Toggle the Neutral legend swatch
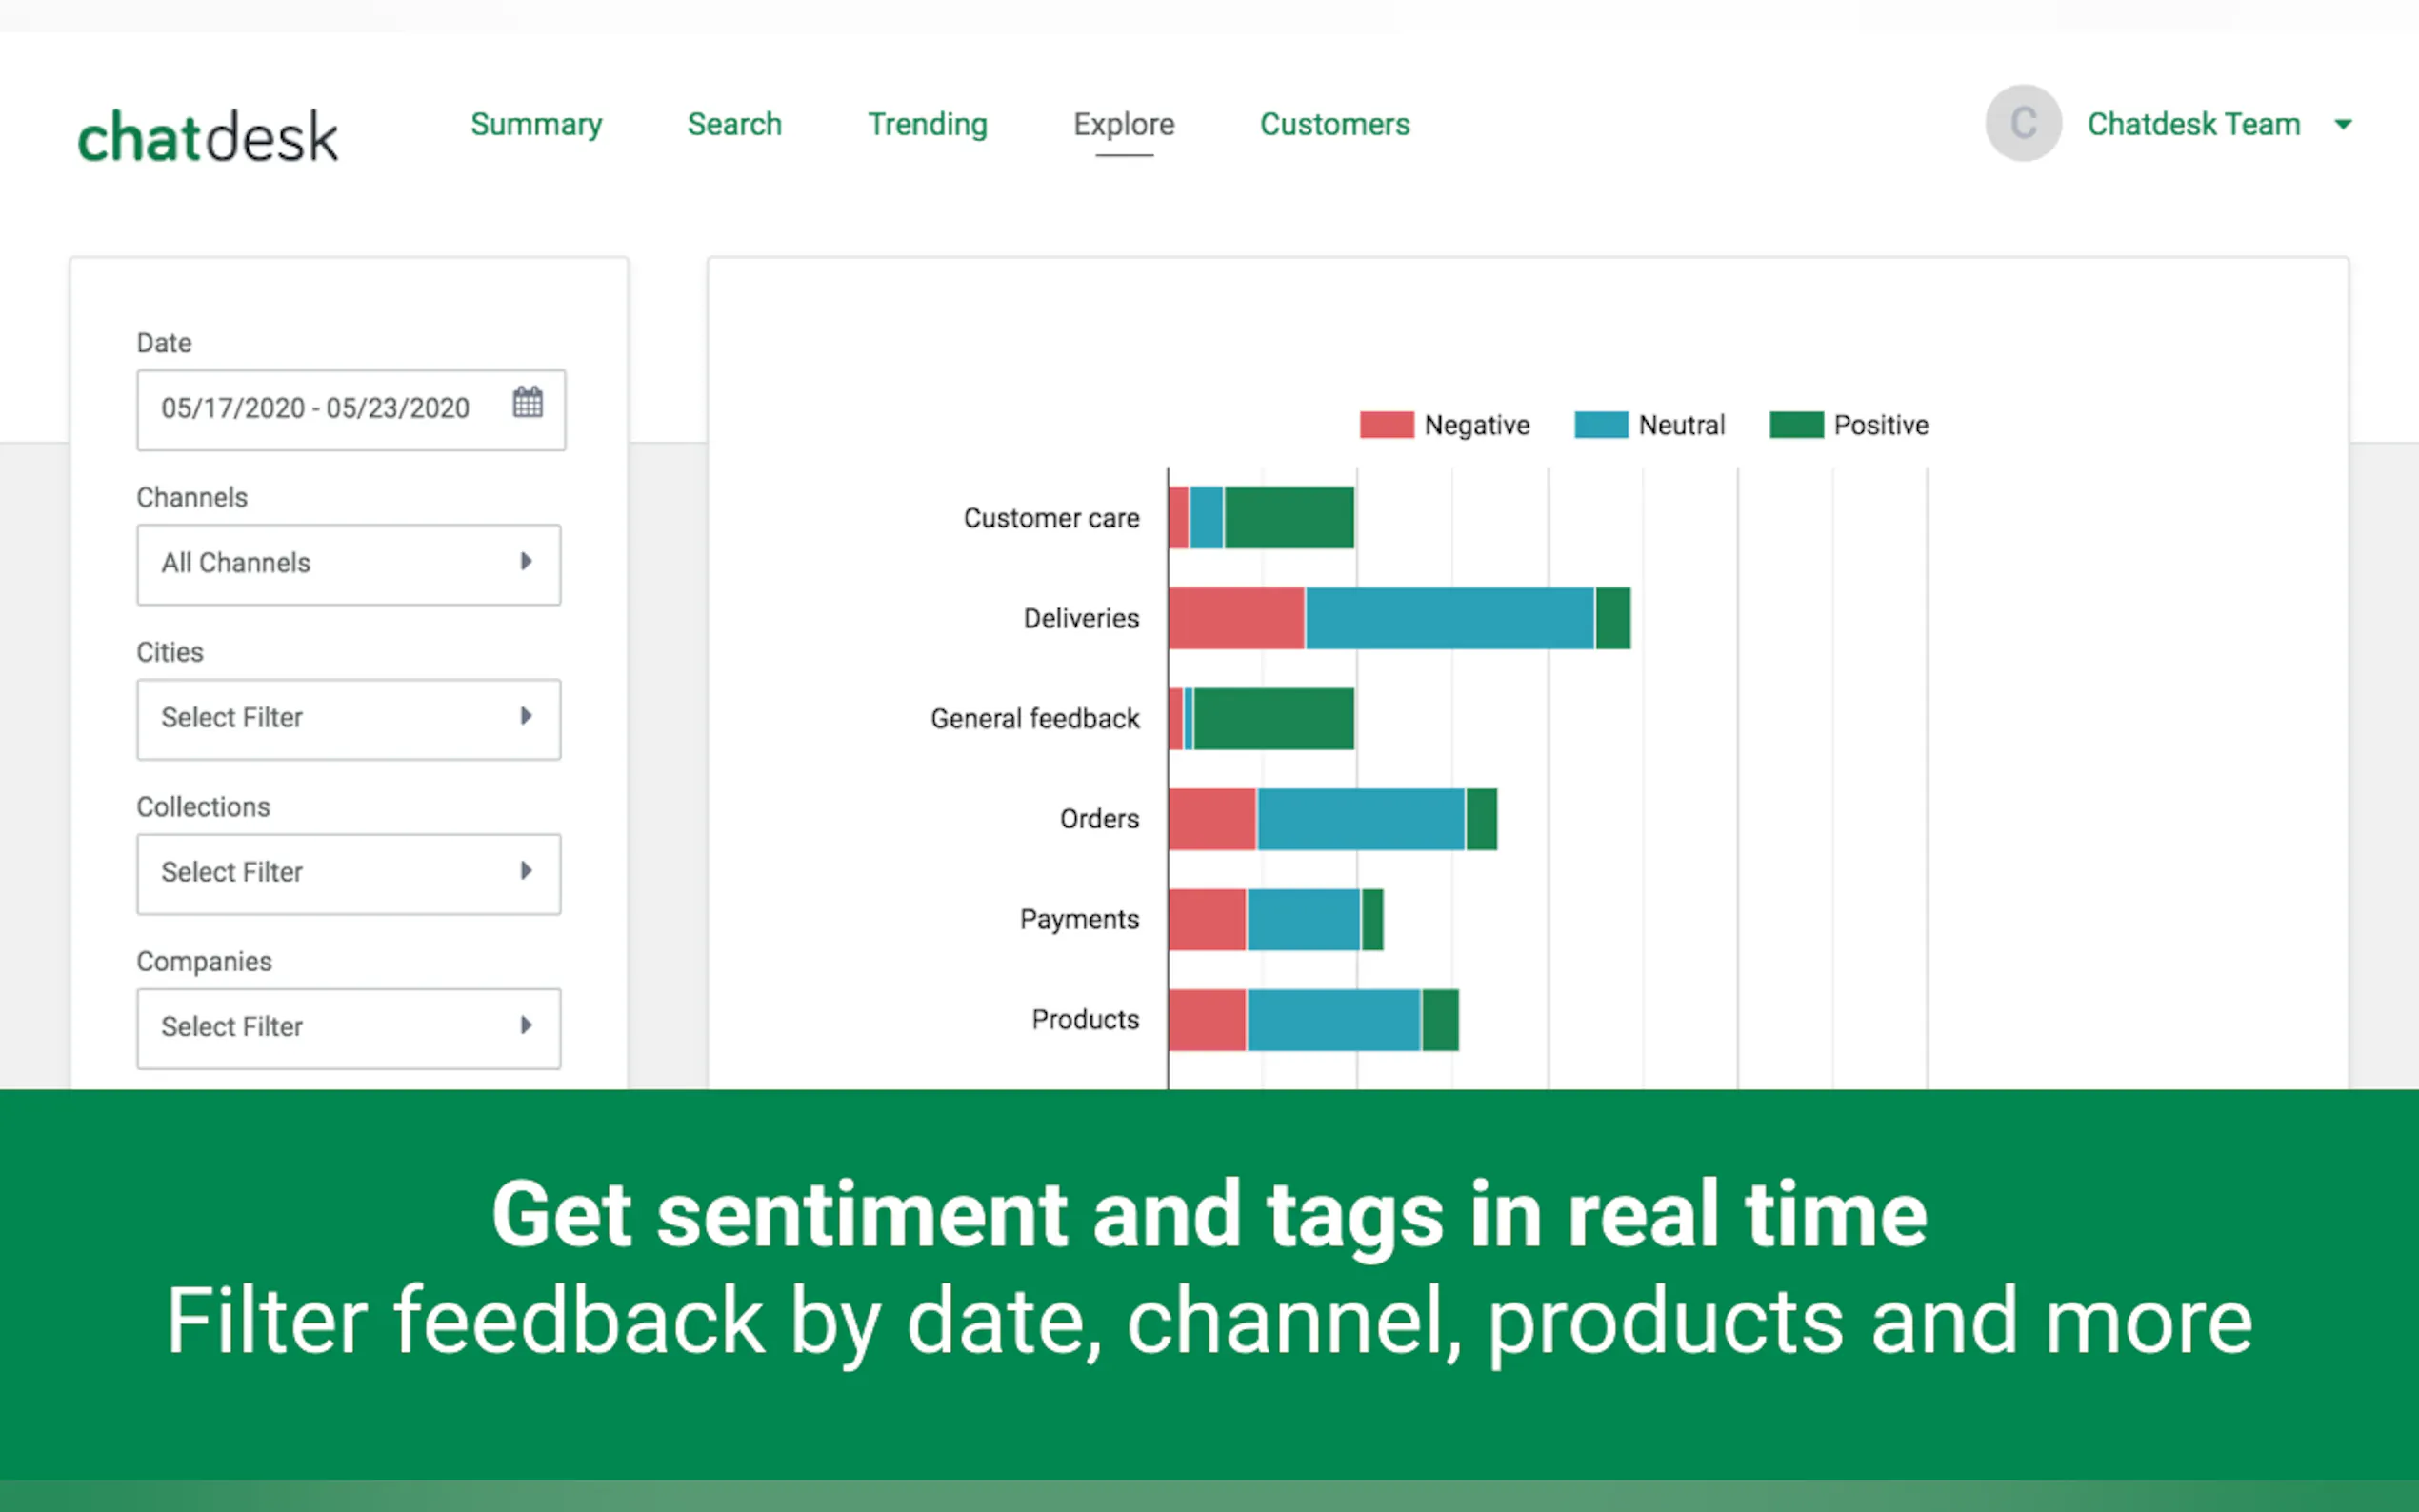 point(1601,425)
